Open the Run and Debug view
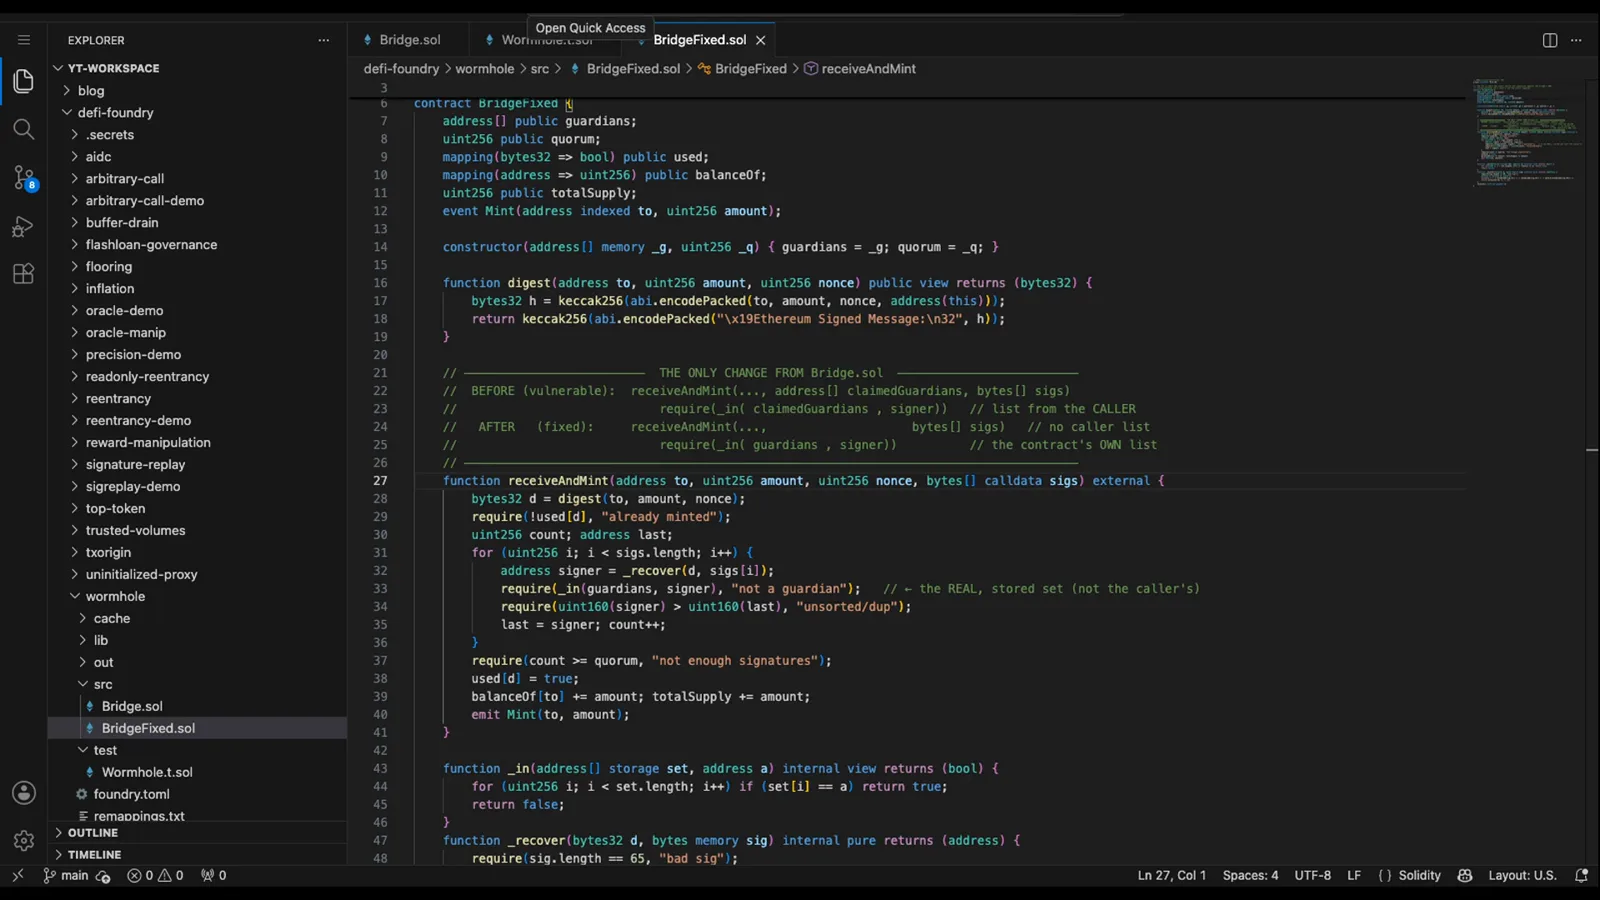 click(x=23, y=227)
